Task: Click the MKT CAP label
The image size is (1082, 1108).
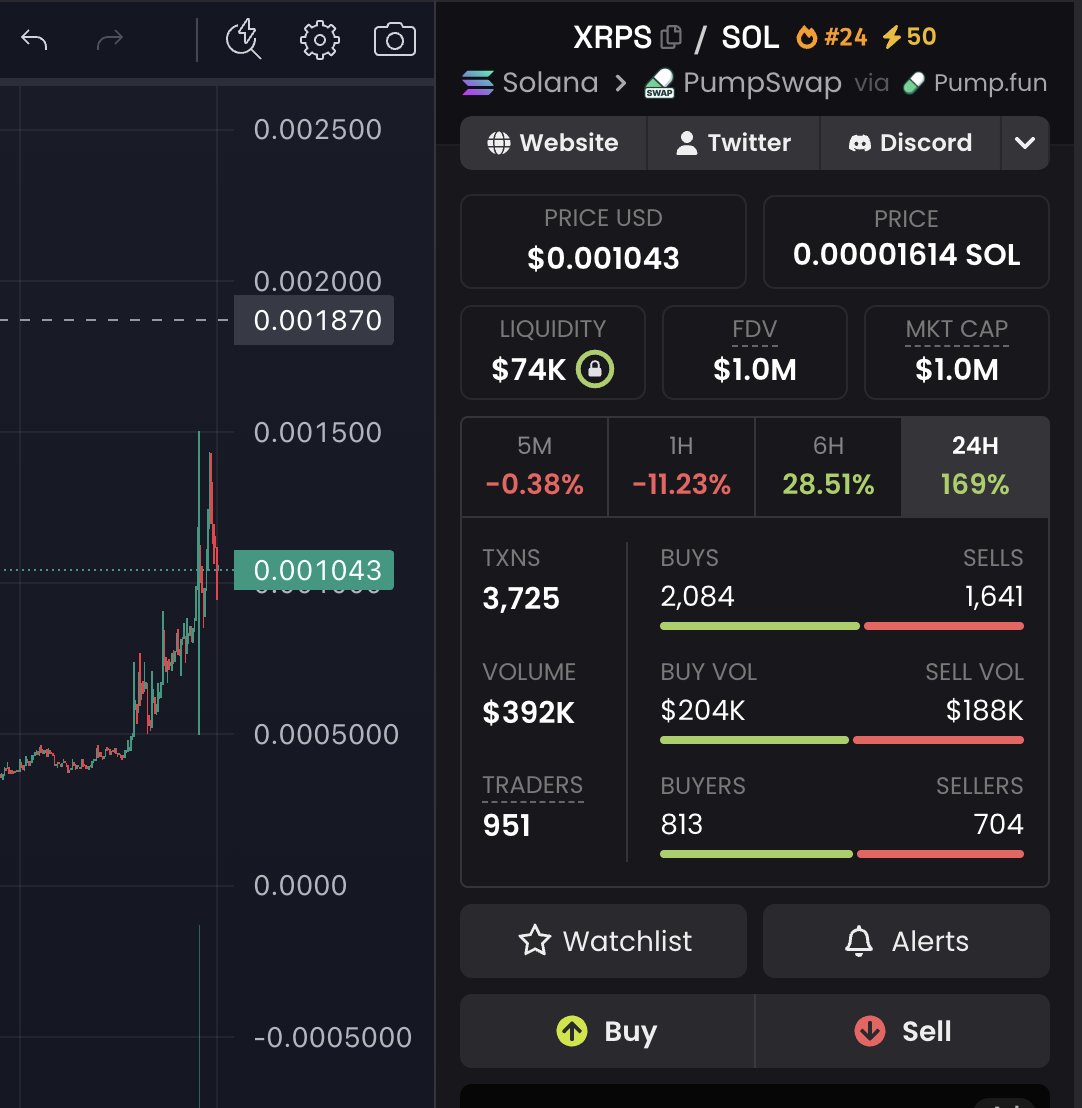Action: [x=957, y=329]
